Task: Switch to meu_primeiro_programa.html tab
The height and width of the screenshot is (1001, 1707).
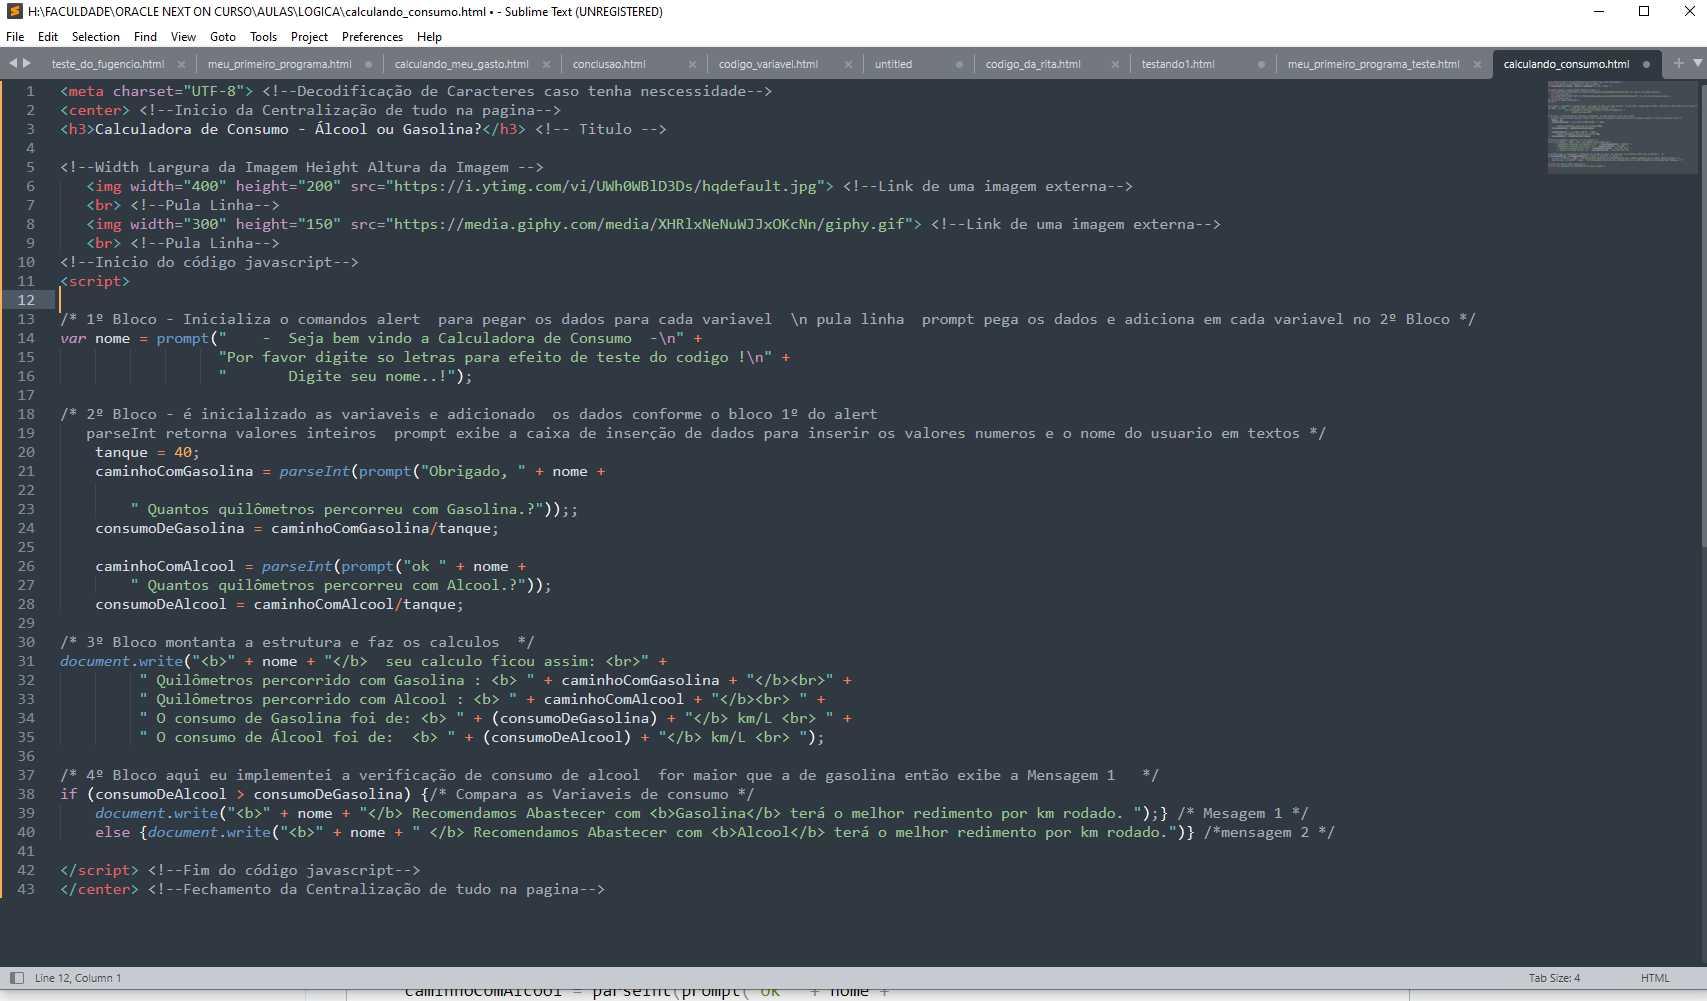Action: pyautogui.click(x=280, y=64)
